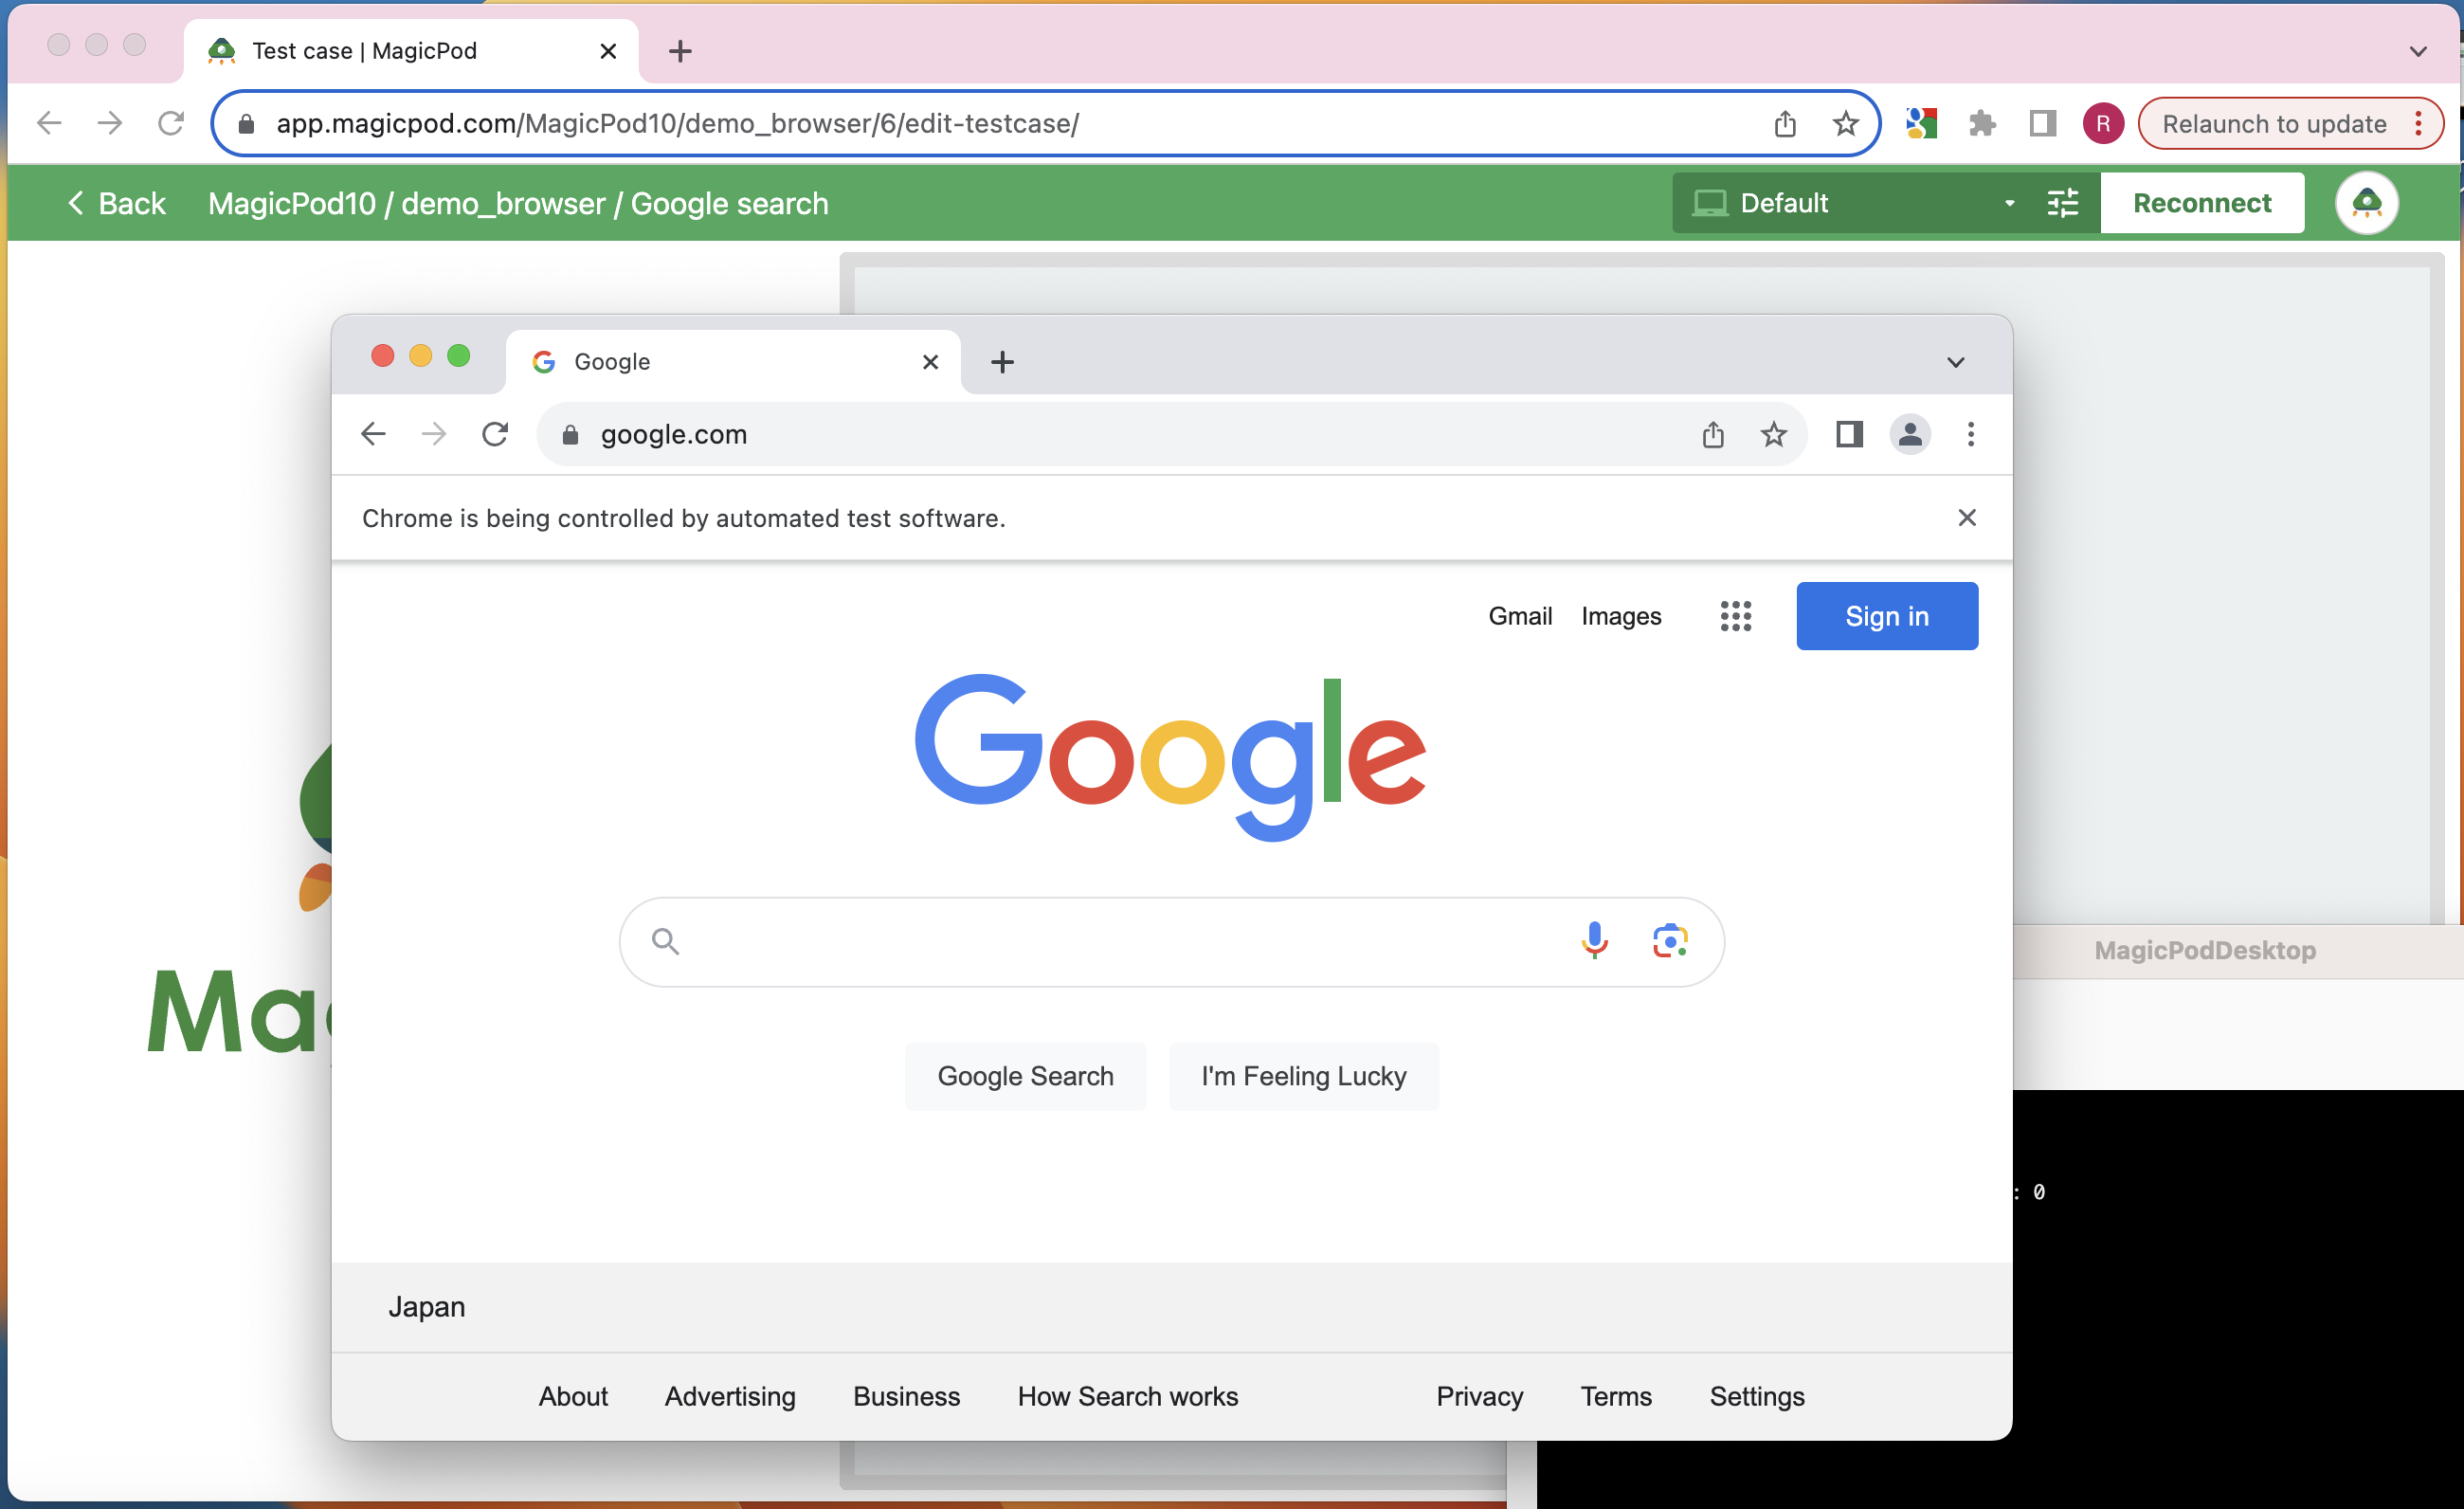The height and width of the screenshot is (1509, 2464).
Task: Click Relaunch to update button
Action: tap(2274, 123)
